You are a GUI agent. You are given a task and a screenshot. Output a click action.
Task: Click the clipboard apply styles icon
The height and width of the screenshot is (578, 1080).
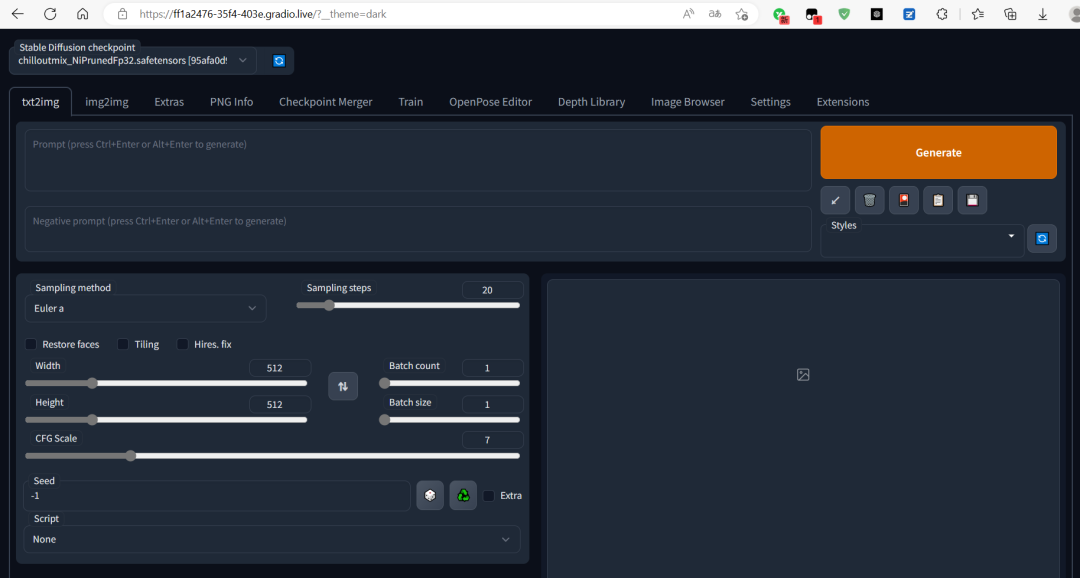(938, 200)
